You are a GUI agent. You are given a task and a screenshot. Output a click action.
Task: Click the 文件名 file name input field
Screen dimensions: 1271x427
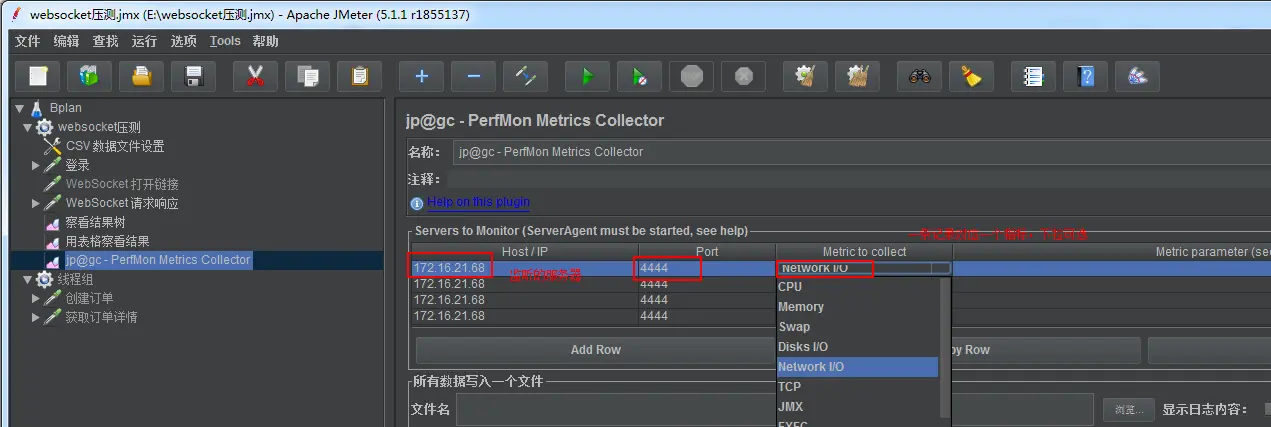tap(774, 409)
